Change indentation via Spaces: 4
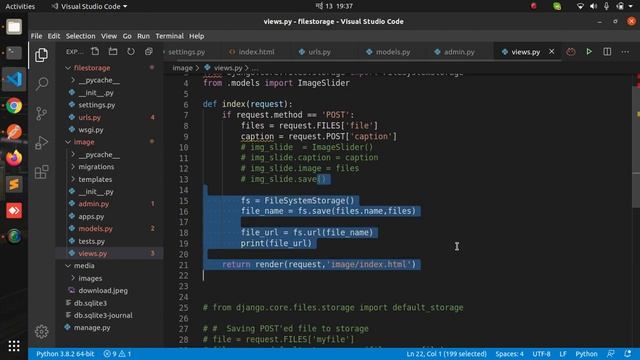The image size is (640, 360). [509, 354]
